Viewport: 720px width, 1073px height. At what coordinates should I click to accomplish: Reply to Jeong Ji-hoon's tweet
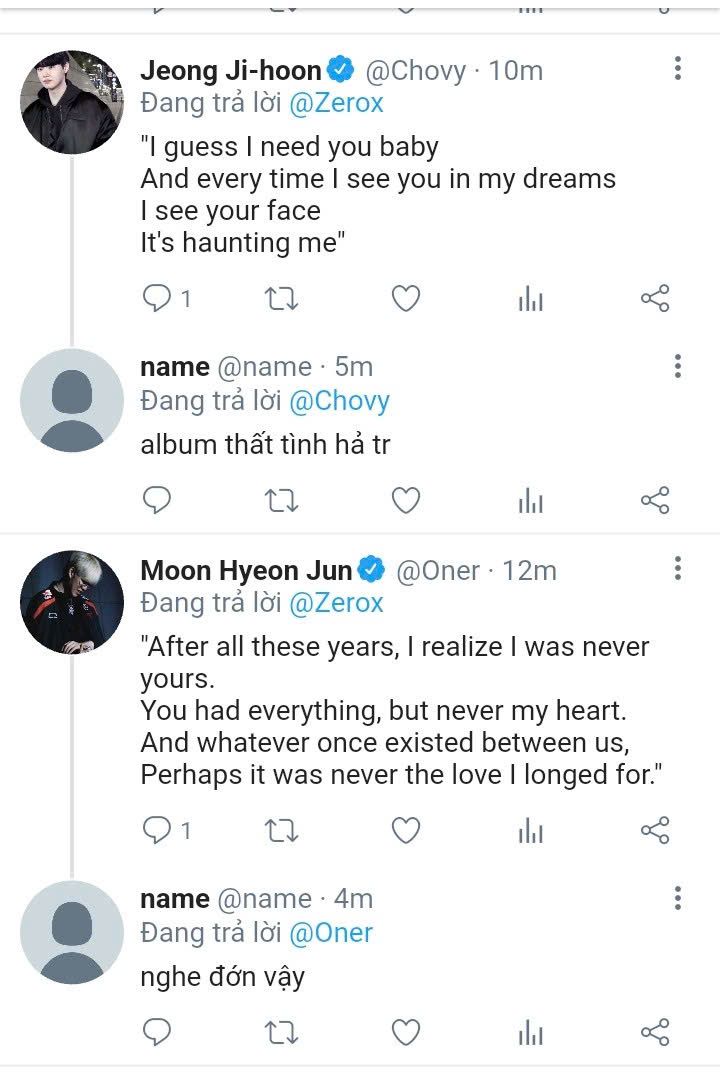[158, 298]
